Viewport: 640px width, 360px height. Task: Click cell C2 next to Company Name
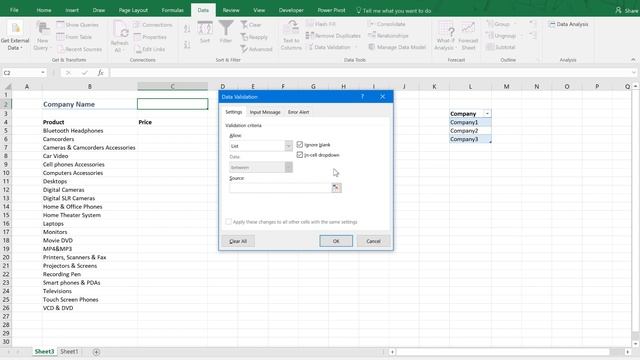(x=172, y=104)
